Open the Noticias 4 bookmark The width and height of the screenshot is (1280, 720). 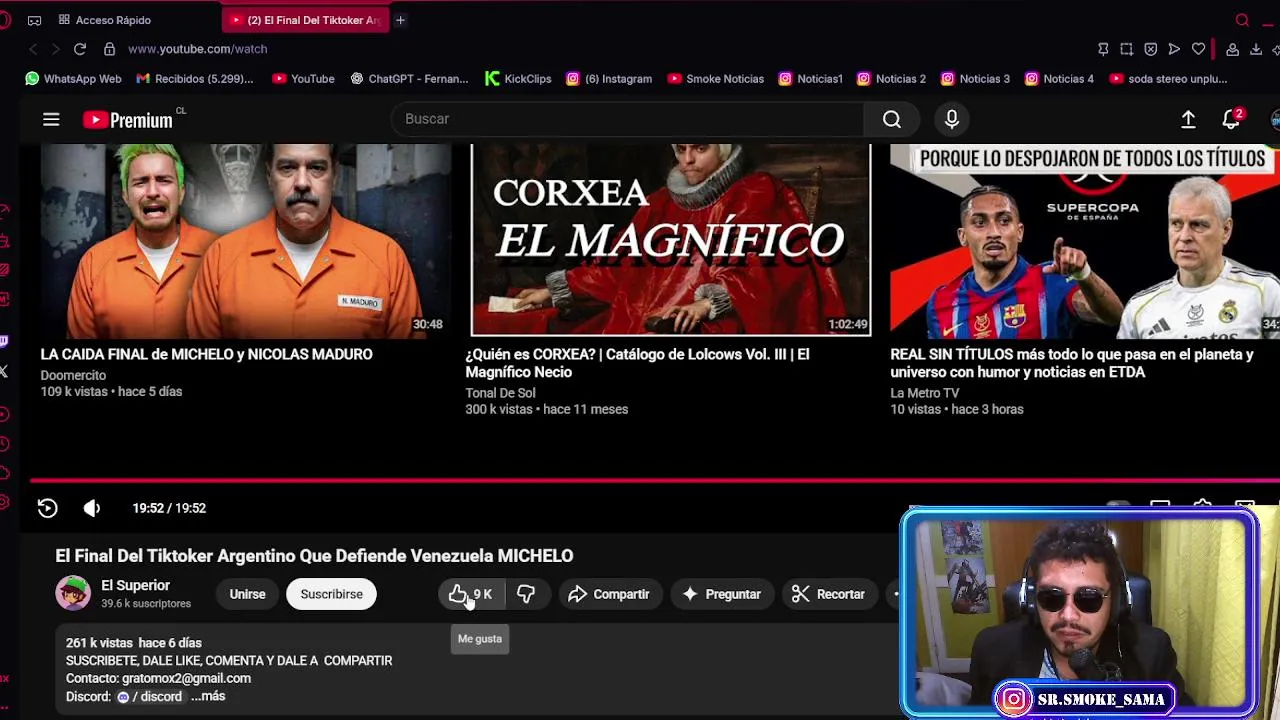1060,78
